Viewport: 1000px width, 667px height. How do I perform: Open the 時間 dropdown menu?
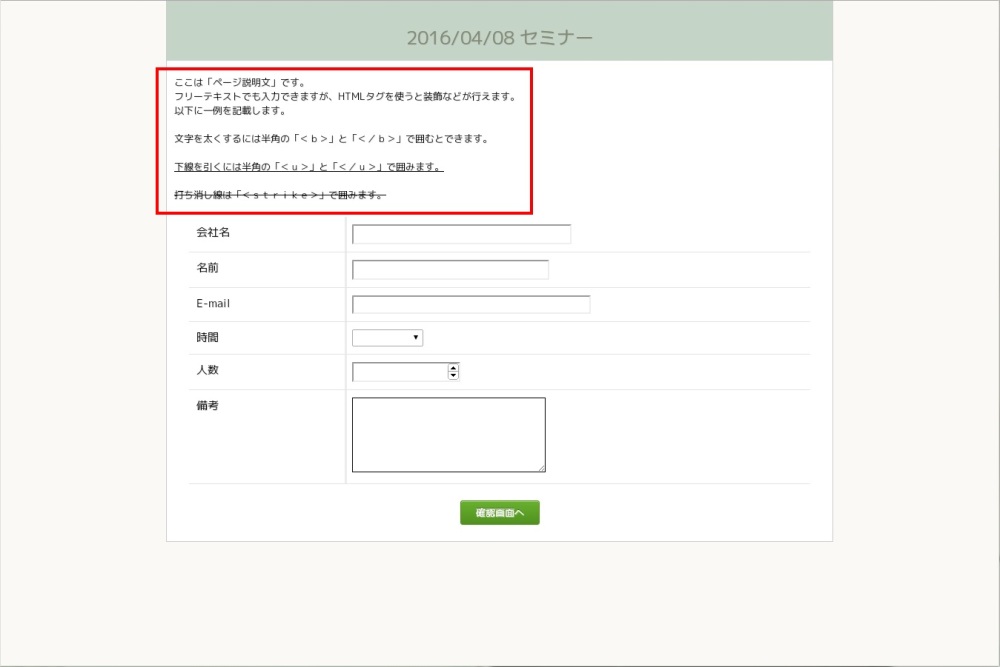point(387,338)
